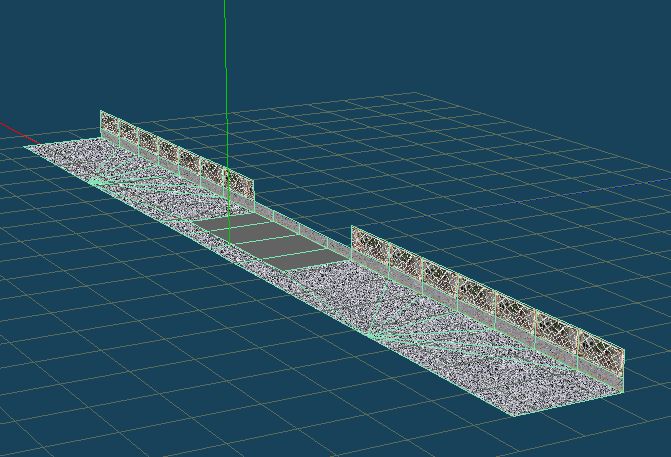Pick the middle panel of the right fence
The height and width of the screenshot is (457, 671).
pos(477,298)
